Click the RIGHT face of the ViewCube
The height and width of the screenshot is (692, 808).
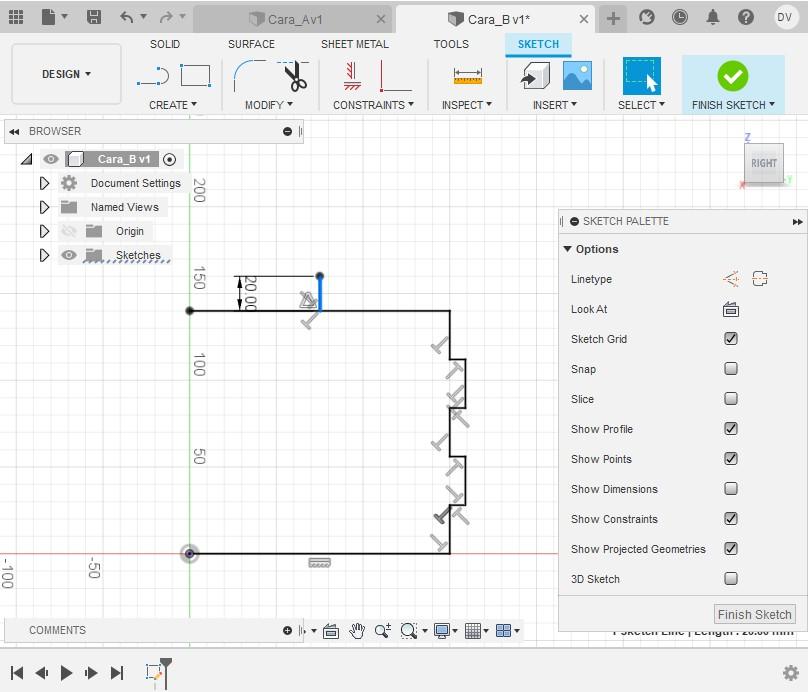point(764,163)
